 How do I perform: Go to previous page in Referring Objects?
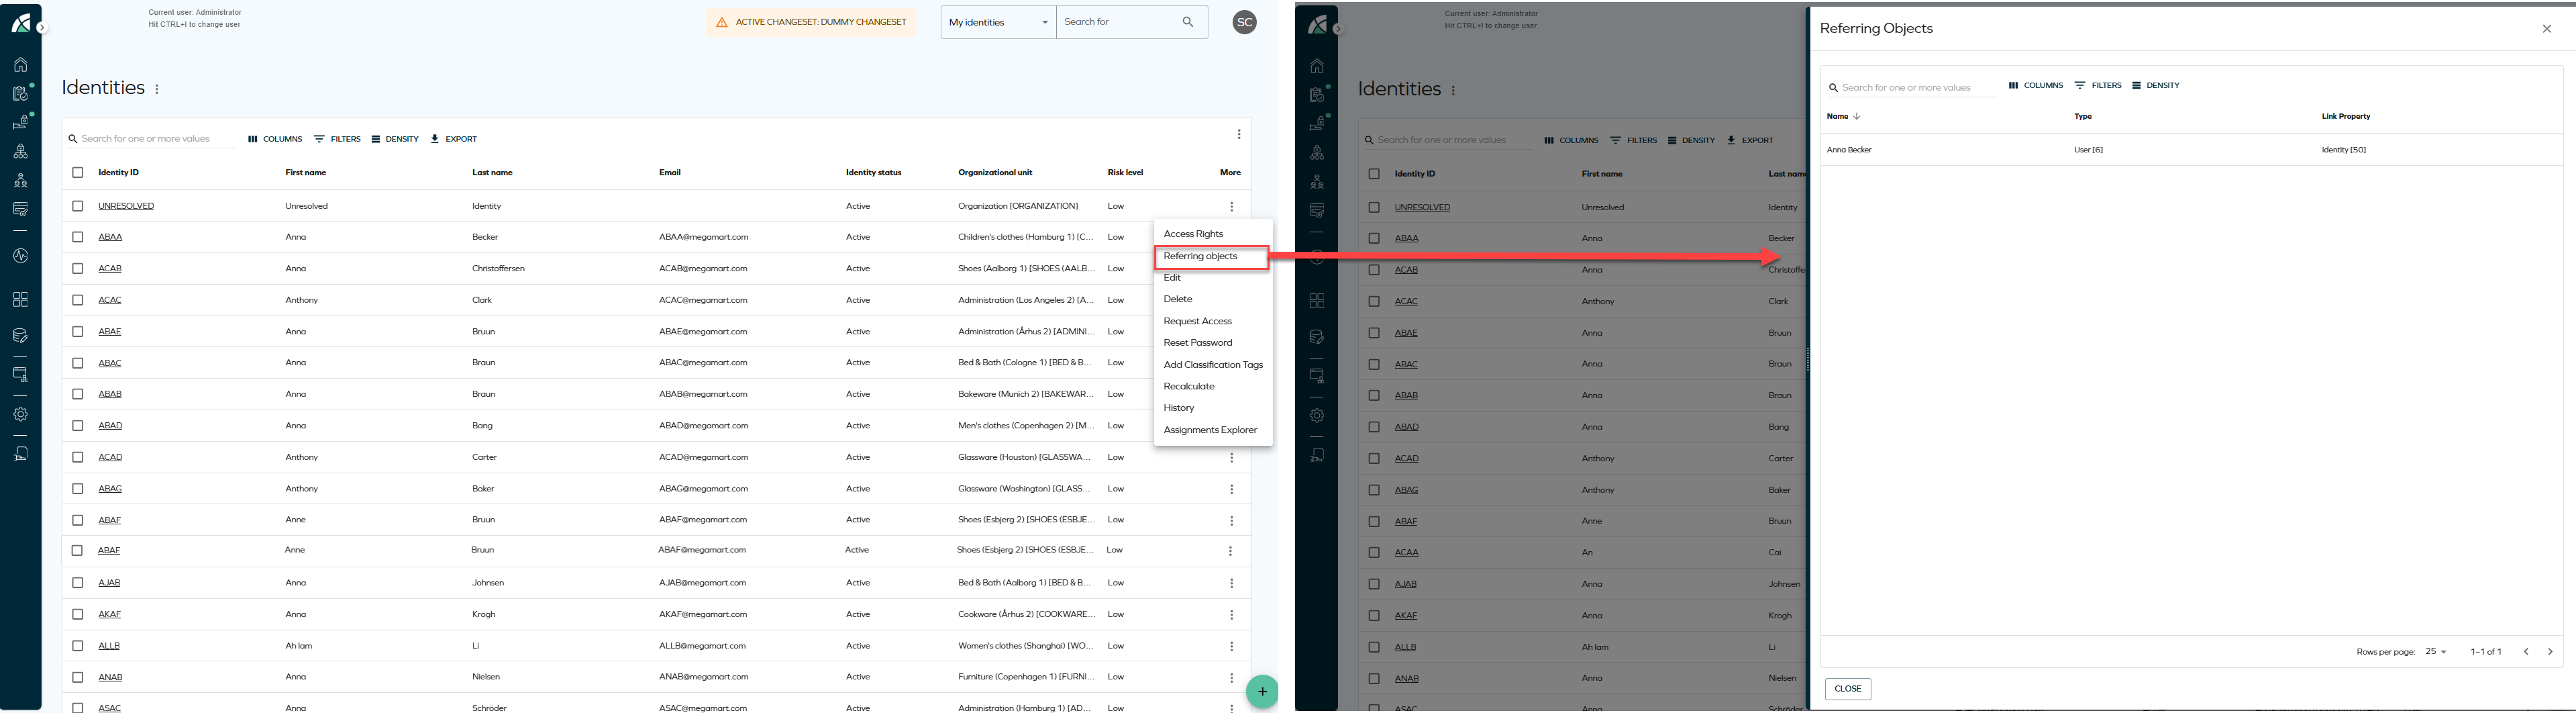point(2526,652)
